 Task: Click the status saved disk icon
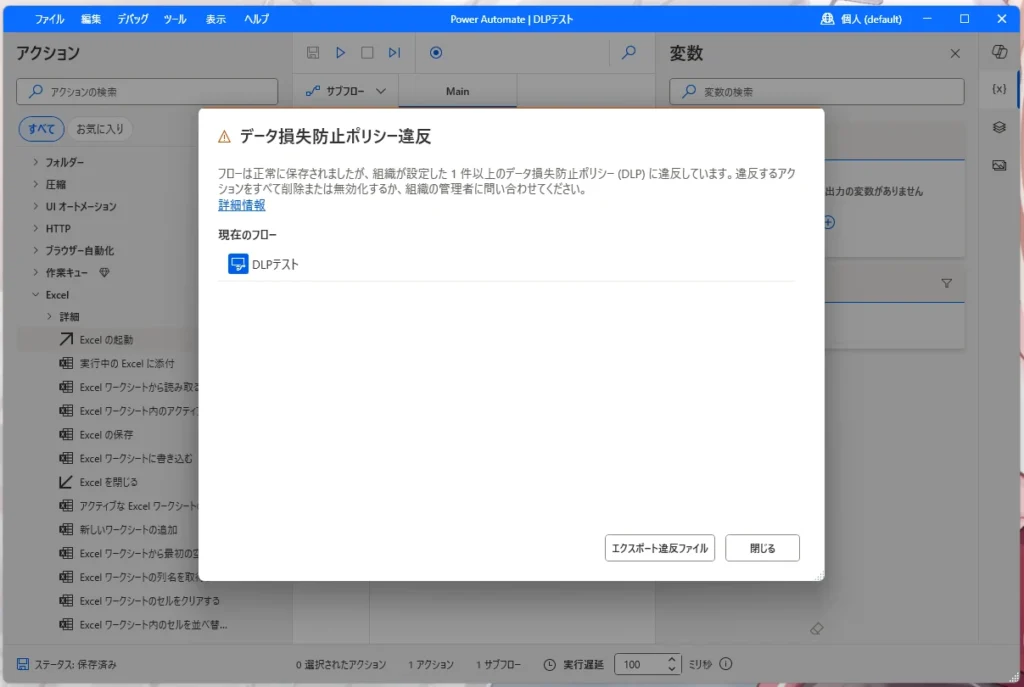(x=23, y=664)
